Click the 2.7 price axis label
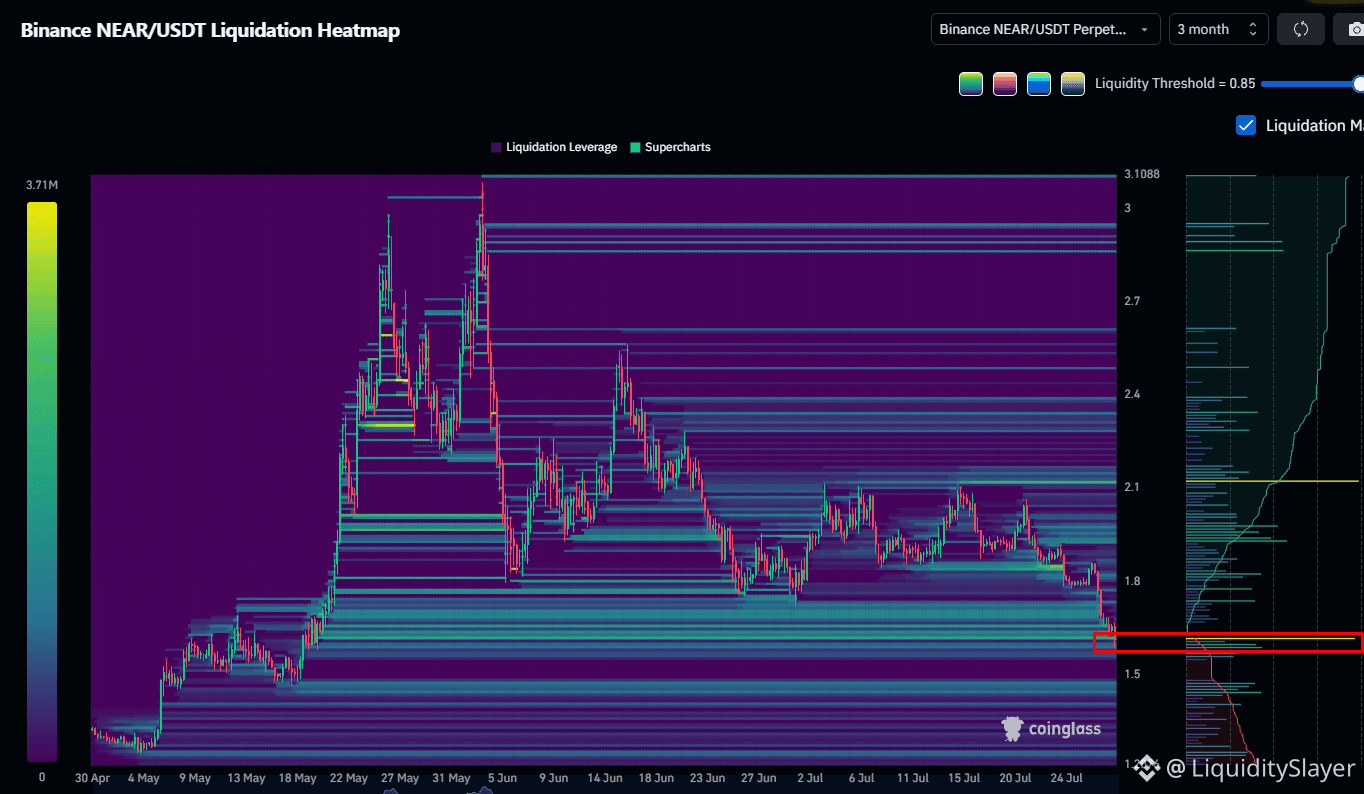The height and width of the screenshot is (794, 1364). click(x=1132, y=301)
